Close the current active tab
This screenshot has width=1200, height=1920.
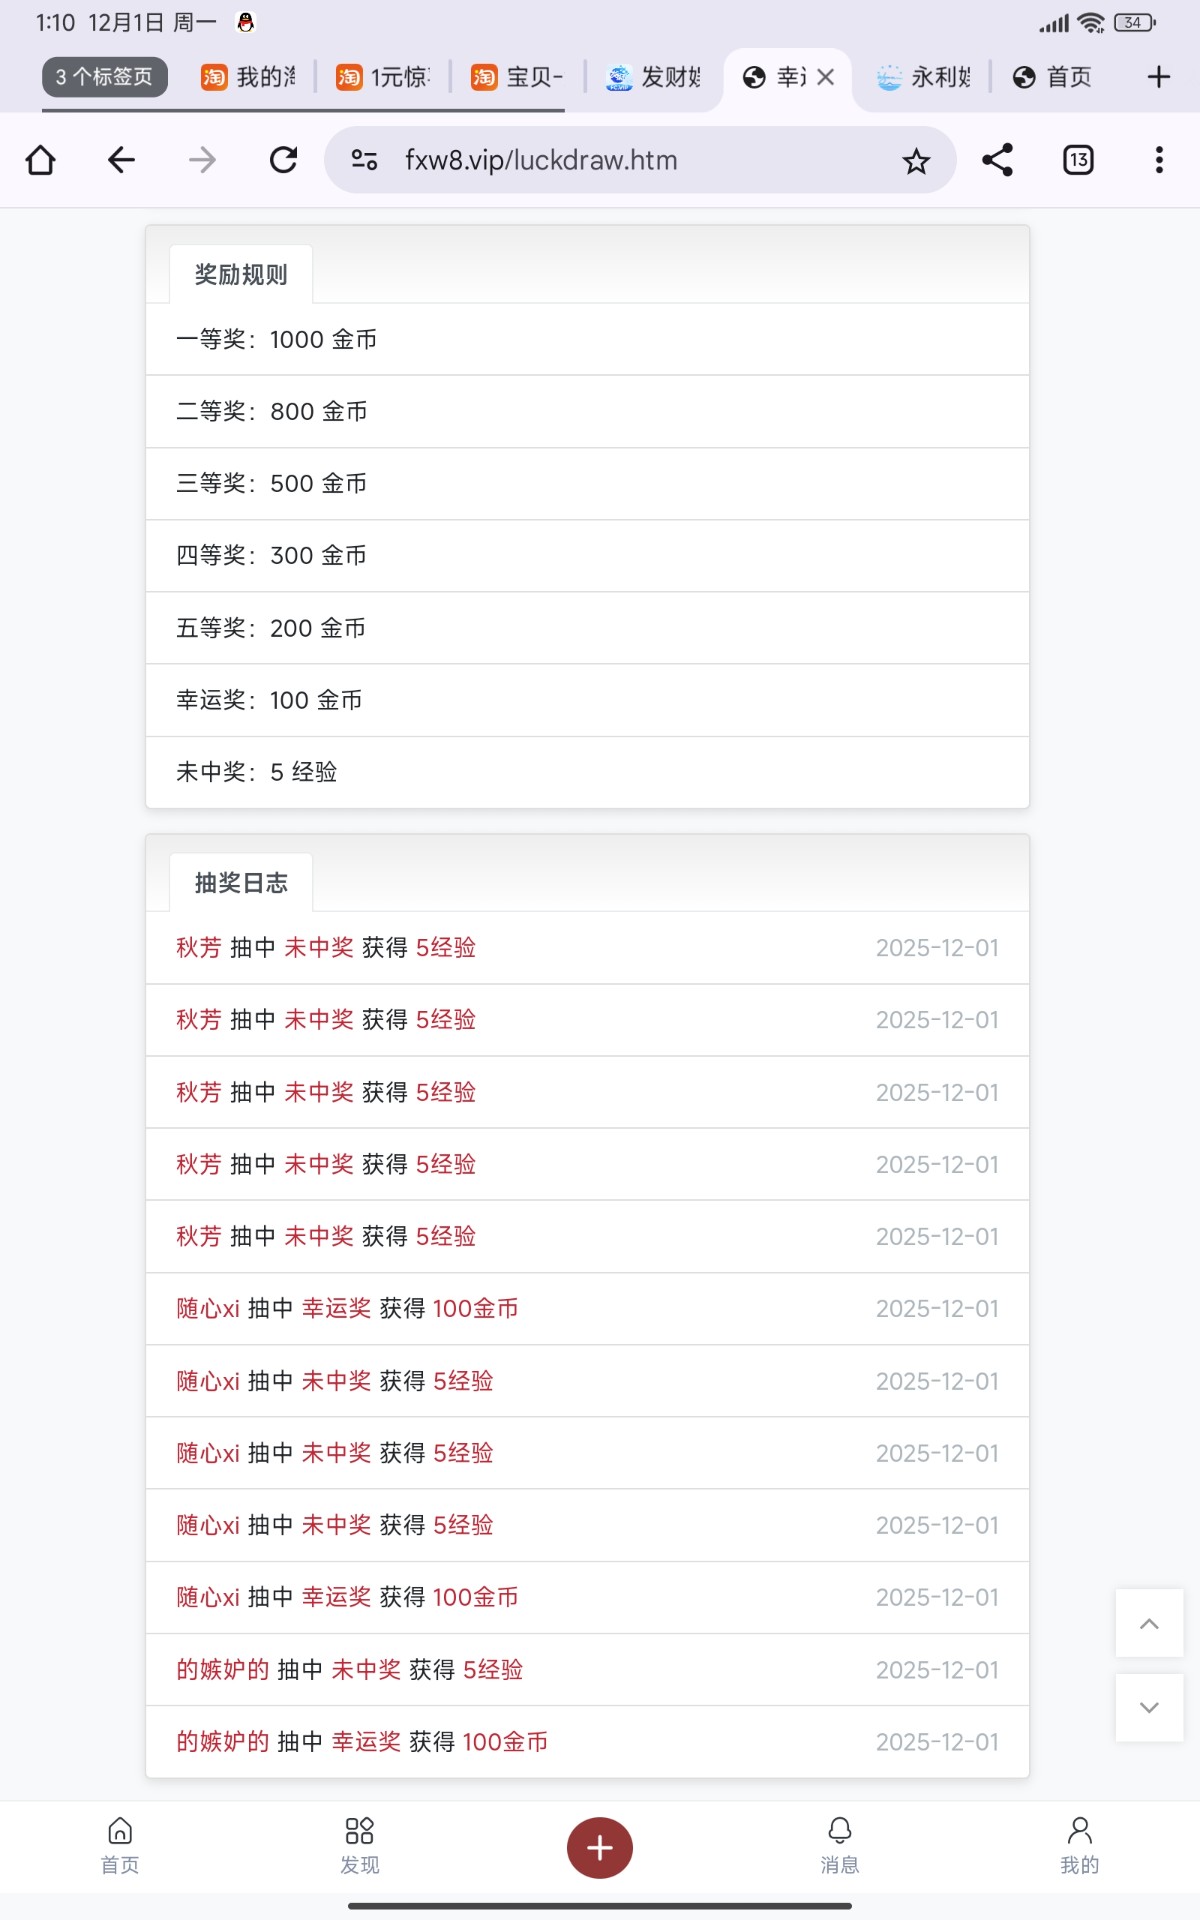(x=826, y=77)
